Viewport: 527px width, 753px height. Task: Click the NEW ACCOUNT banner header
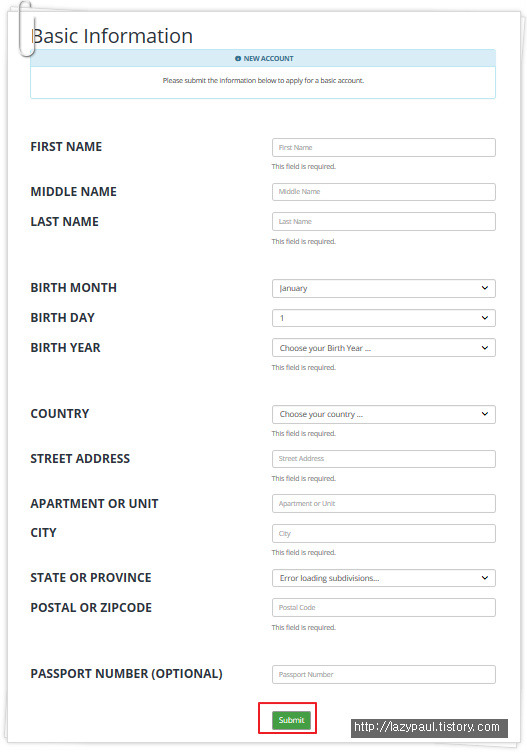coord(263,58)
